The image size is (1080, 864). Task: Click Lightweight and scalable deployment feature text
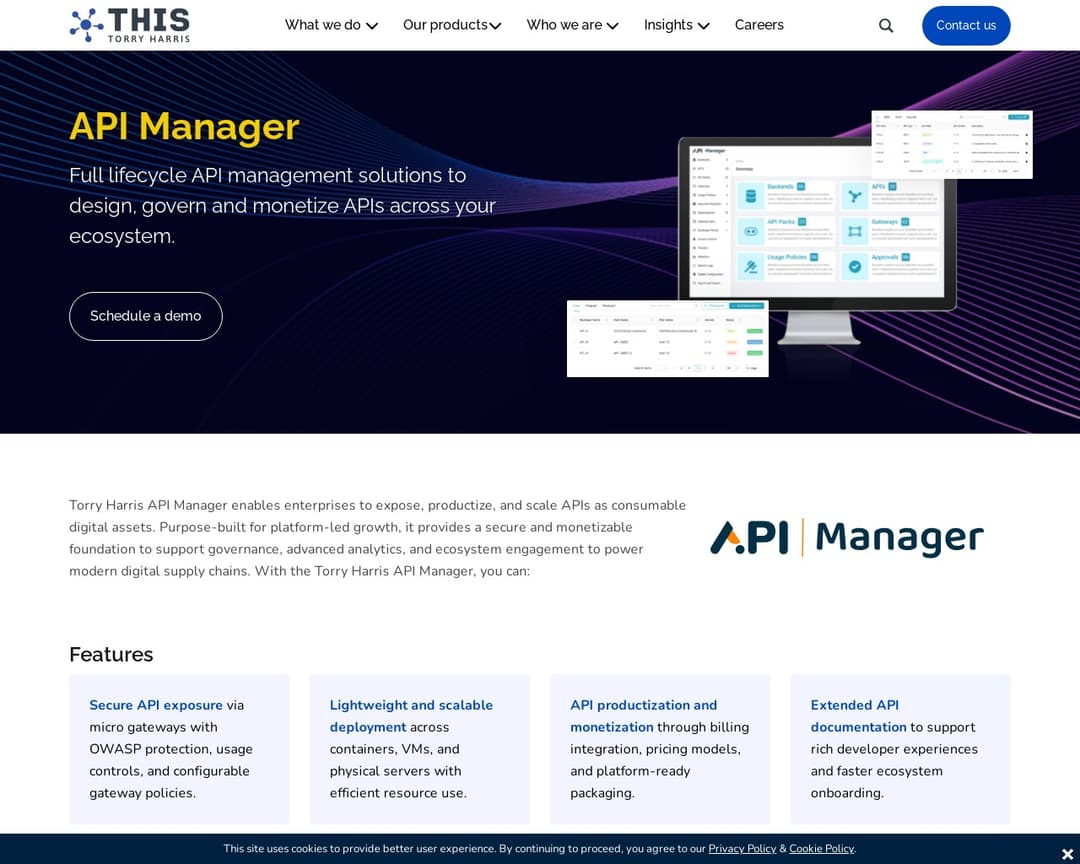411,749
